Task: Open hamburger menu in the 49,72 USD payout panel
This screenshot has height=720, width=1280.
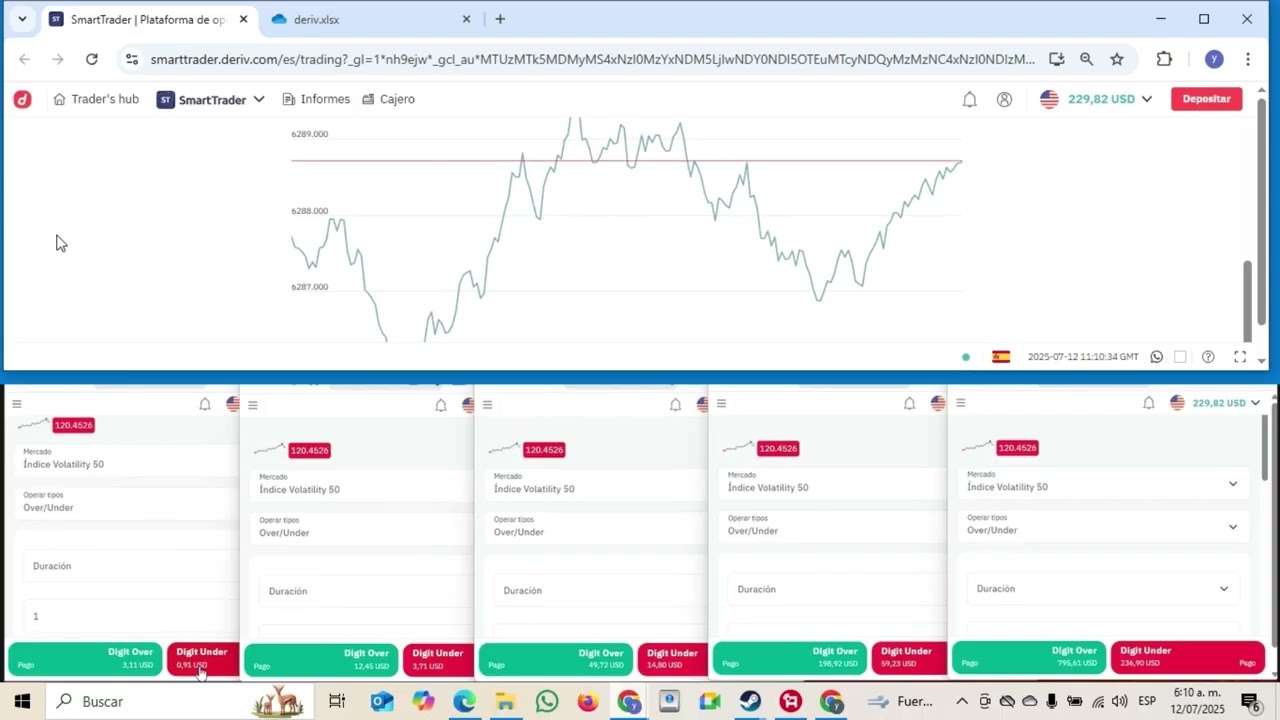Action: [x=488, y=404]
